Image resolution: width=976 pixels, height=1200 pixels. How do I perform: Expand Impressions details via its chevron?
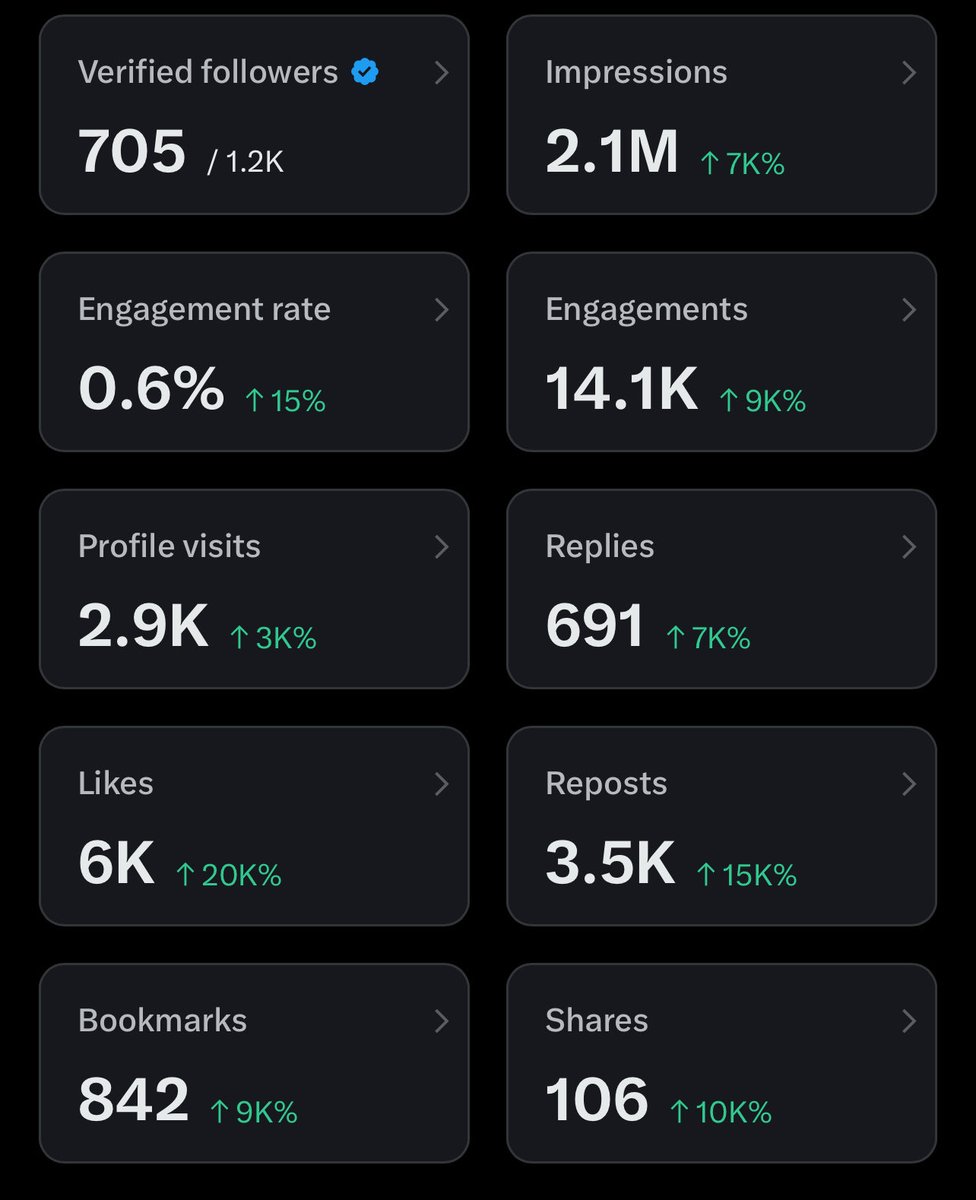pyautogui.click(x=909, y=73)
